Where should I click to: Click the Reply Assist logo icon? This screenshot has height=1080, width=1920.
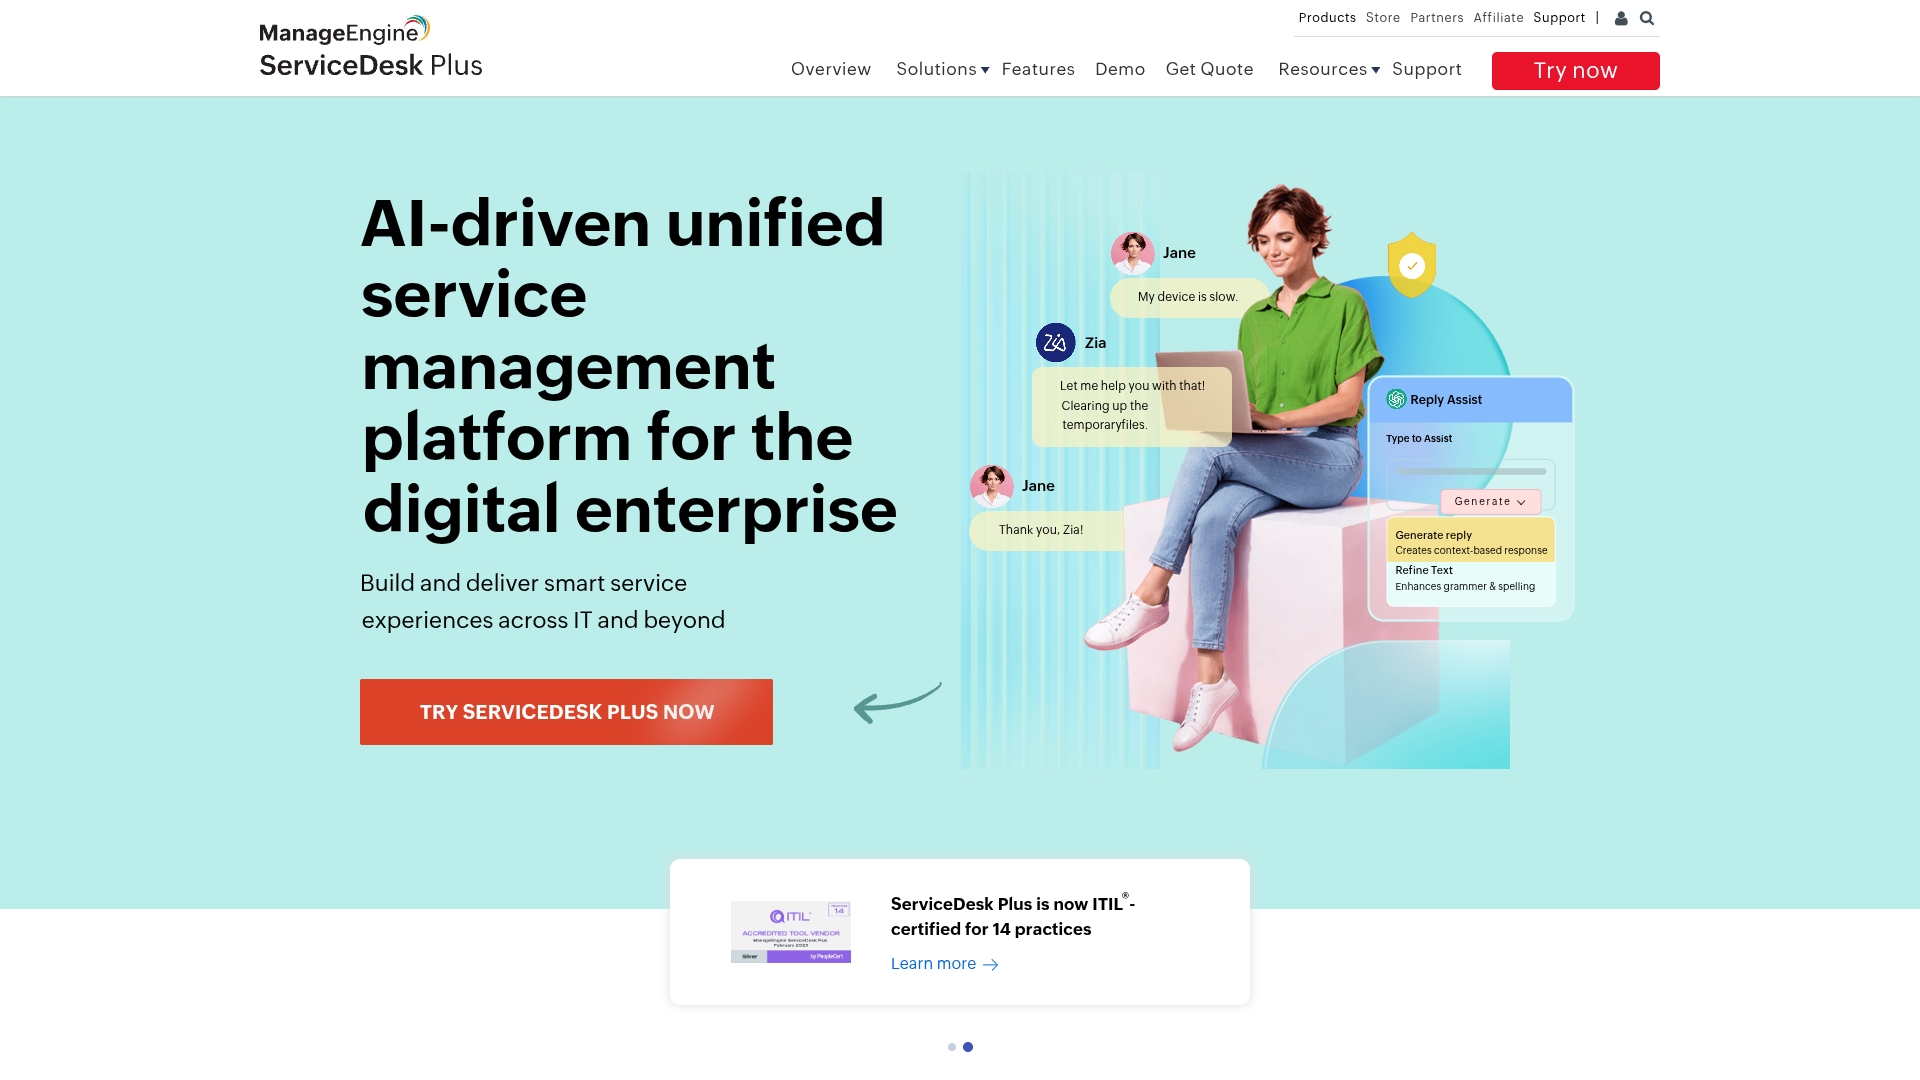1396,399
